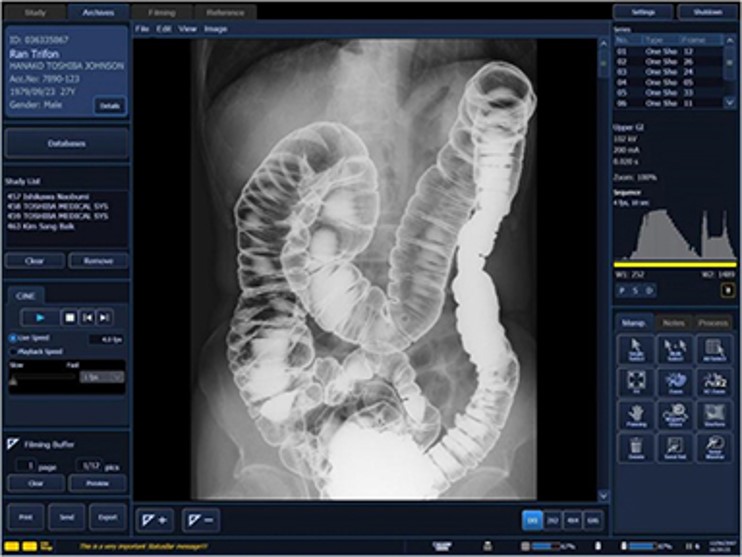Select the Playback Speed radio button
Image resolution: width=742 pixels, height=557 pixels.
(12, 352)
